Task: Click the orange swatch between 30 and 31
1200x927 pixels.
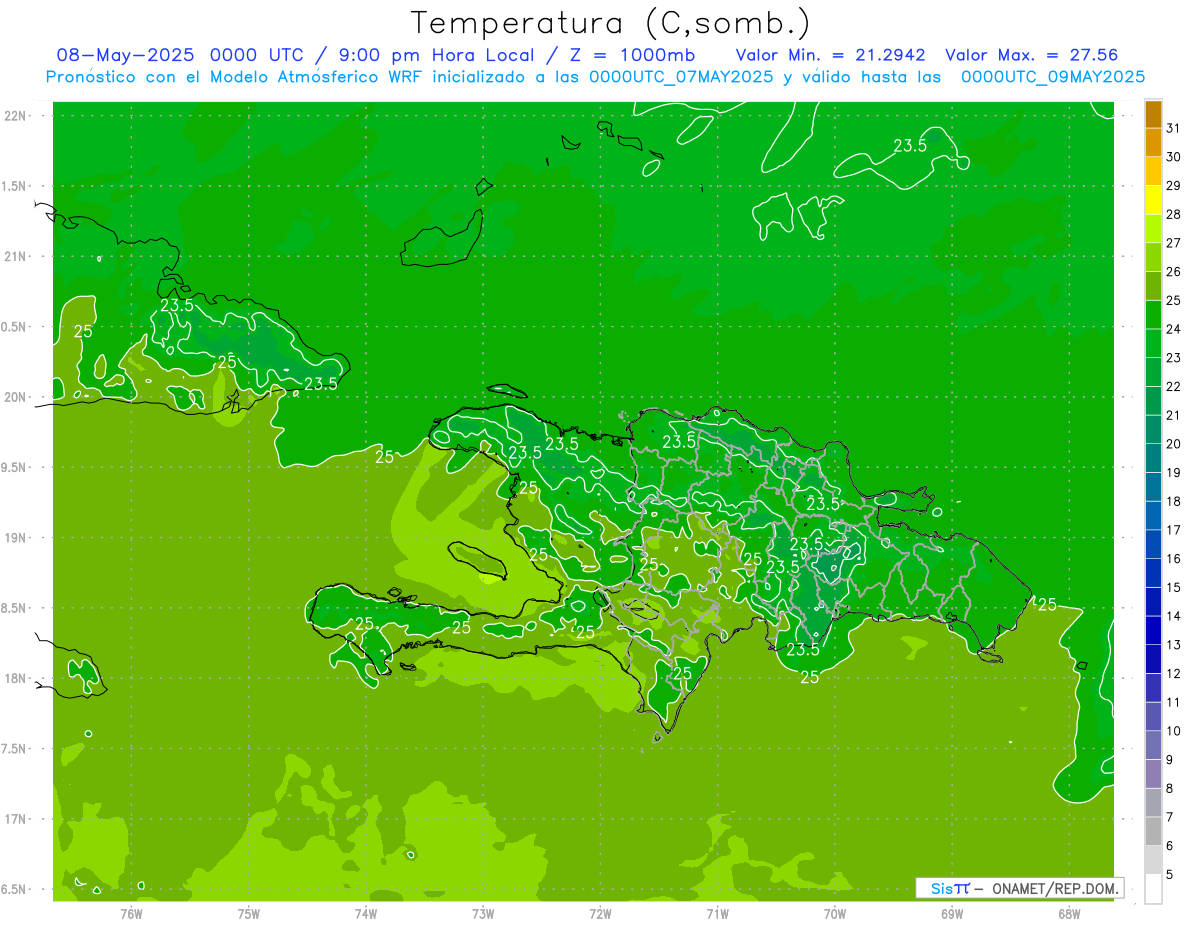Action: pos(1153,142)
